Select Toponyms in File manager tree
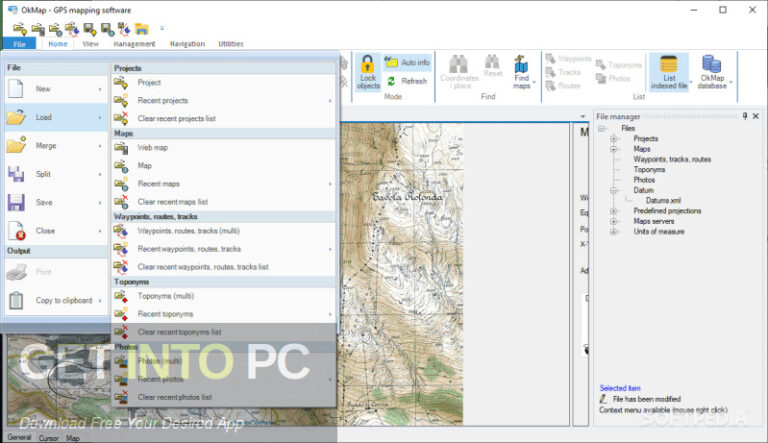Image resolution: width=768 pixels, height=443 pixels. (x=649, y=170)
